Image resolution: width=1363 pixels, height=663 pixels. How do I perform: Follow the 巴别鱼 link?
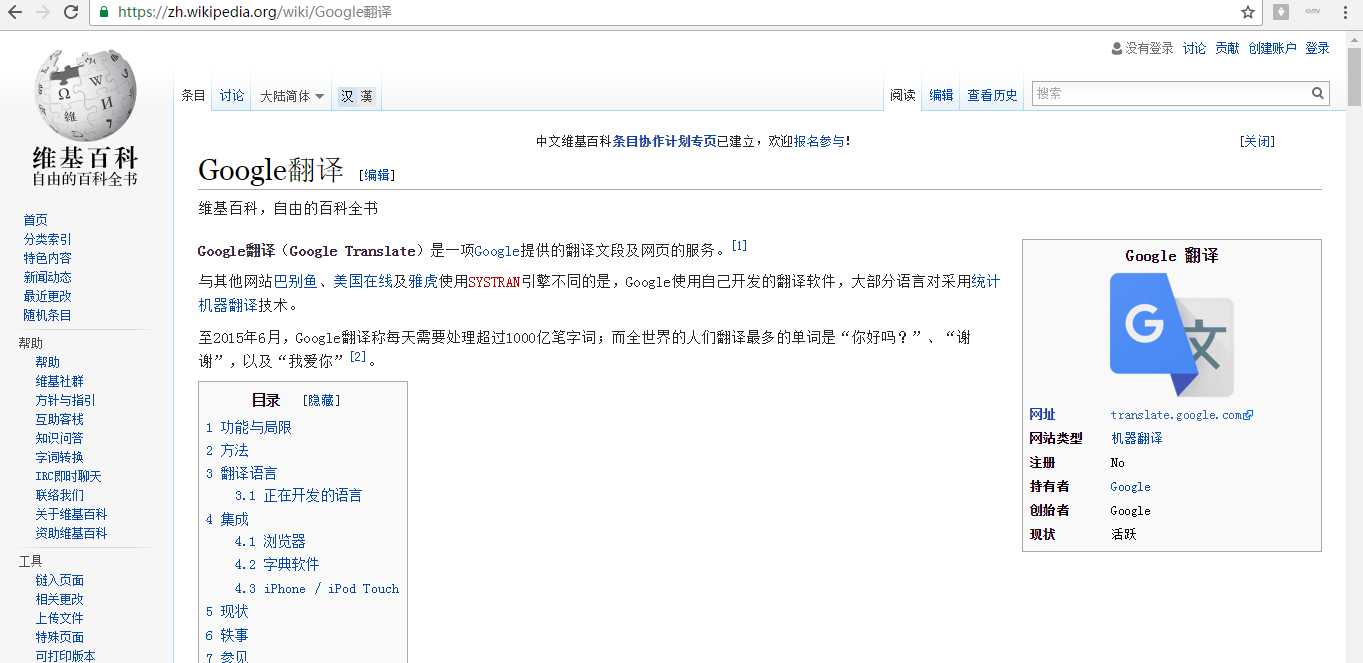tap(295, 281)
